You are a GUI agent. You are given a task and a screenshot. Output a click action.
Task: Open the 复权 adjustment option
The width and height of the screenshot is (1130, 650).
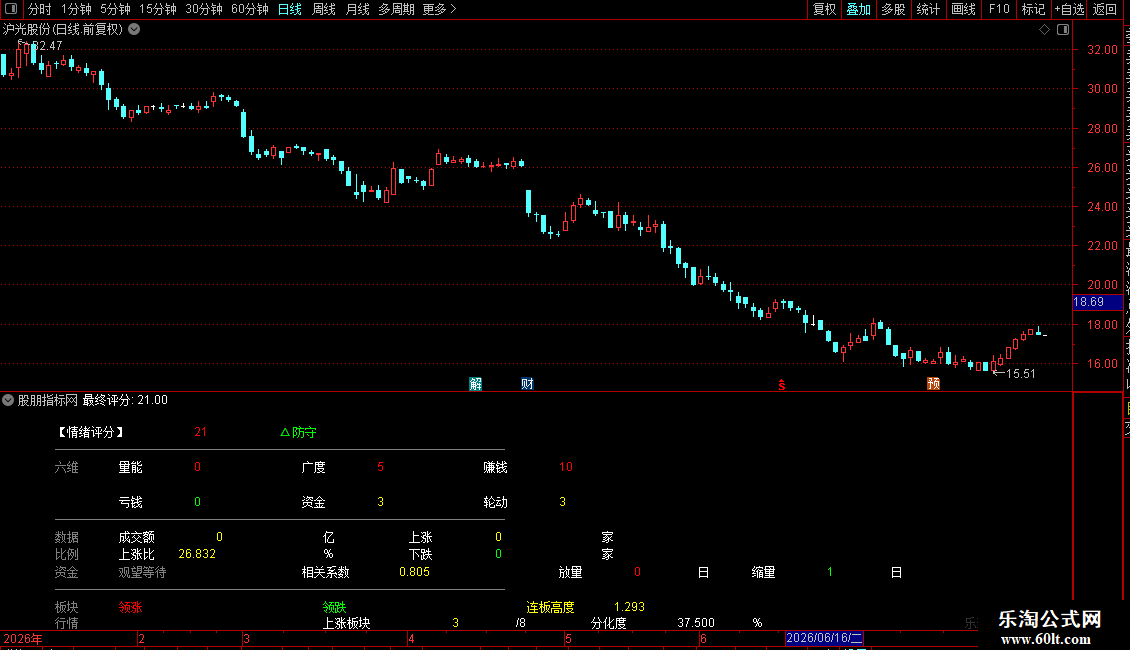tap(824, 9)
